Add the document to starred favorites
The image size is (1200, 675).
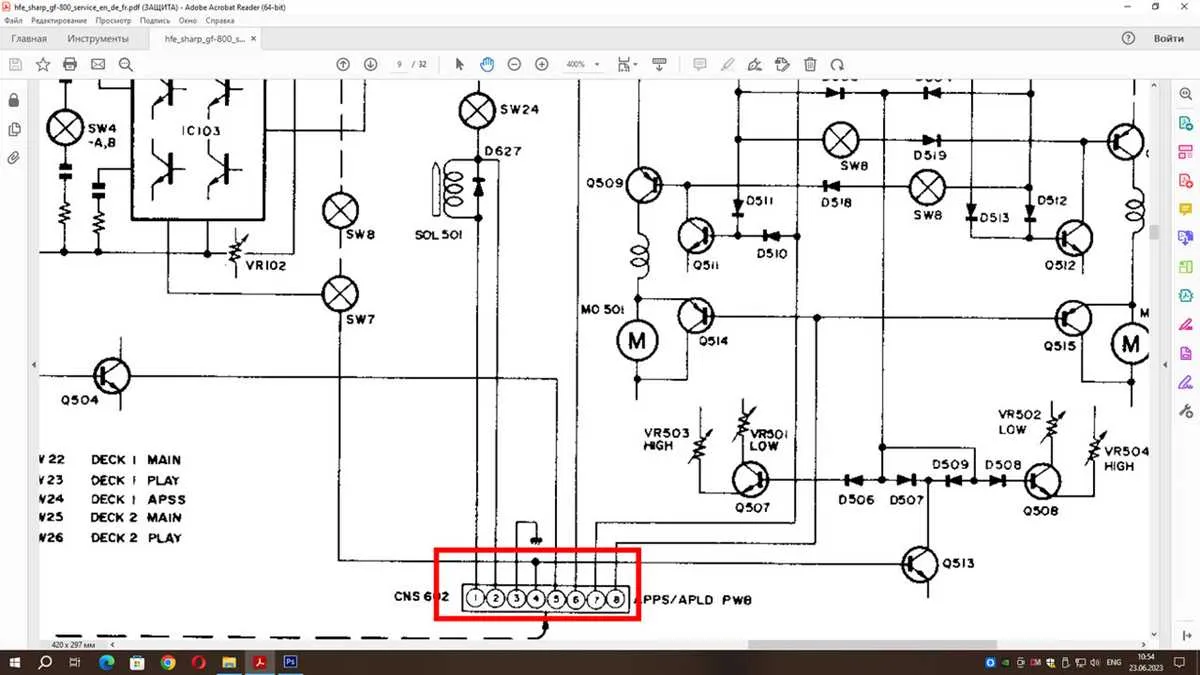[x=43, y=64]
